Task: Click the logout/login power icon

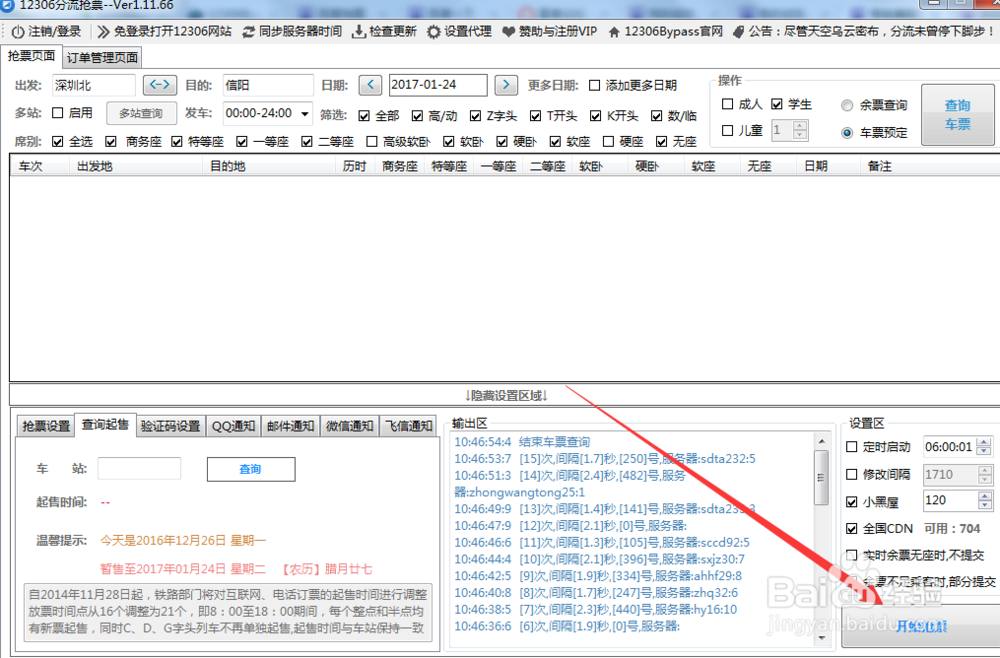Action: pos(18,32)
